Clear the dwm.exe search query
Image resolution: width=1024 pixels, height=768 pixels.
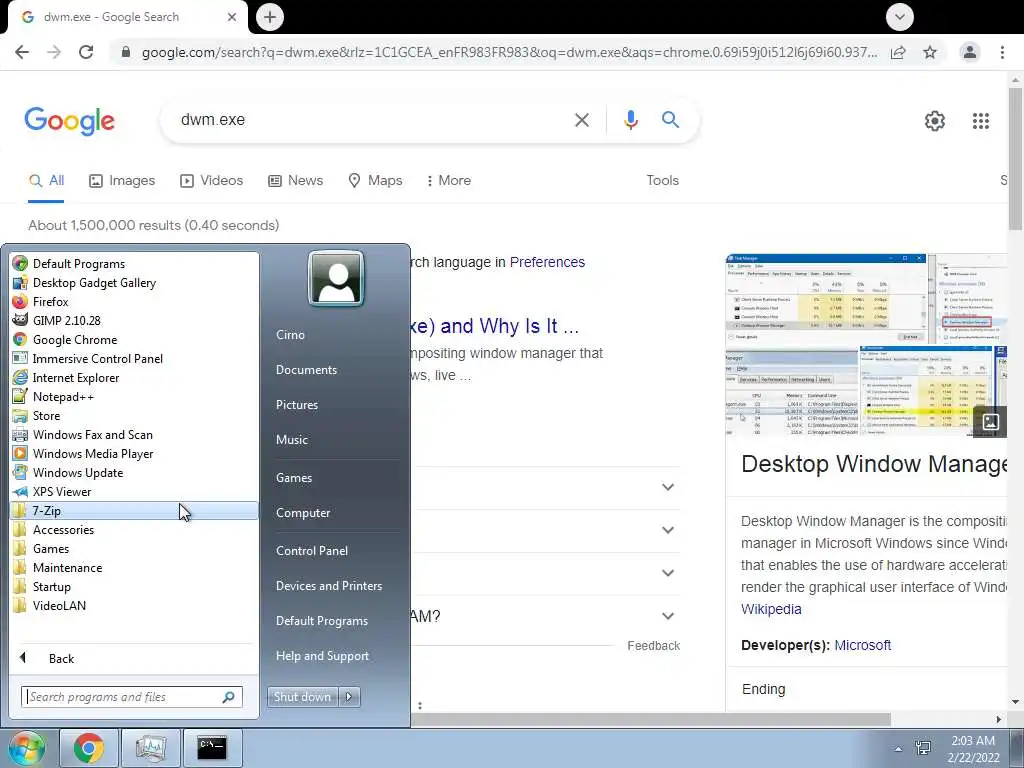(x=581, y=120)
